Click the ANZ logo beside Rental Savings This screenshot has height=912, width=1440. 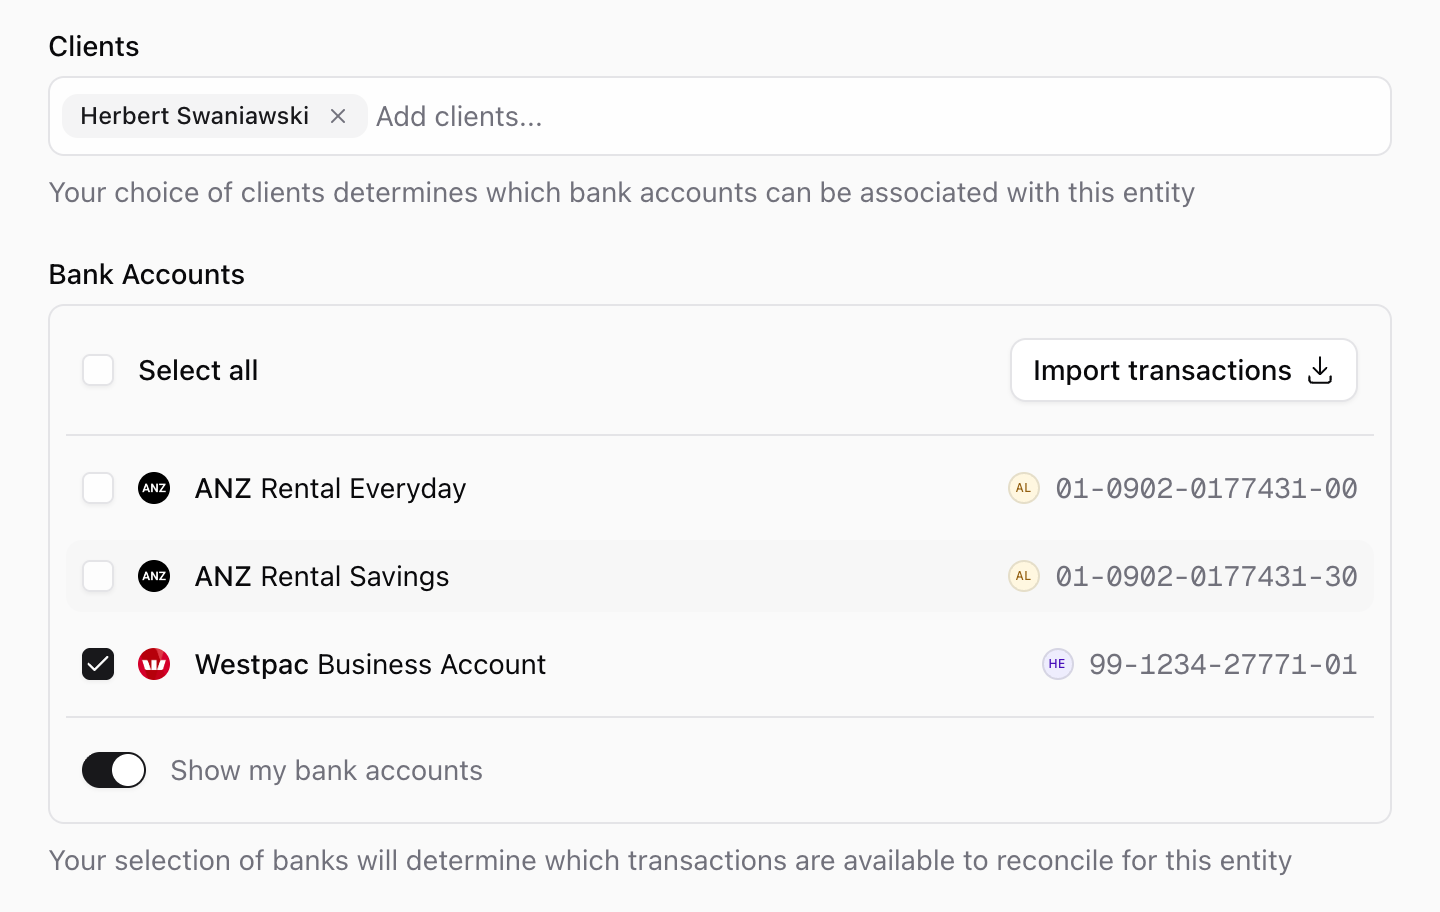(x=154, y=576)
